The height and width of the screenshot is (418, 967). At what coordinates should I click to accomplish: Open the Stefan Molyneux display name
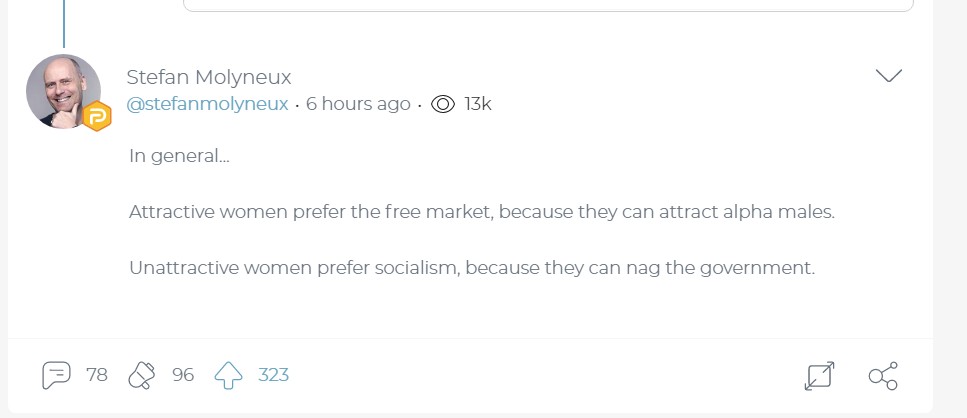tap(209, 77)
